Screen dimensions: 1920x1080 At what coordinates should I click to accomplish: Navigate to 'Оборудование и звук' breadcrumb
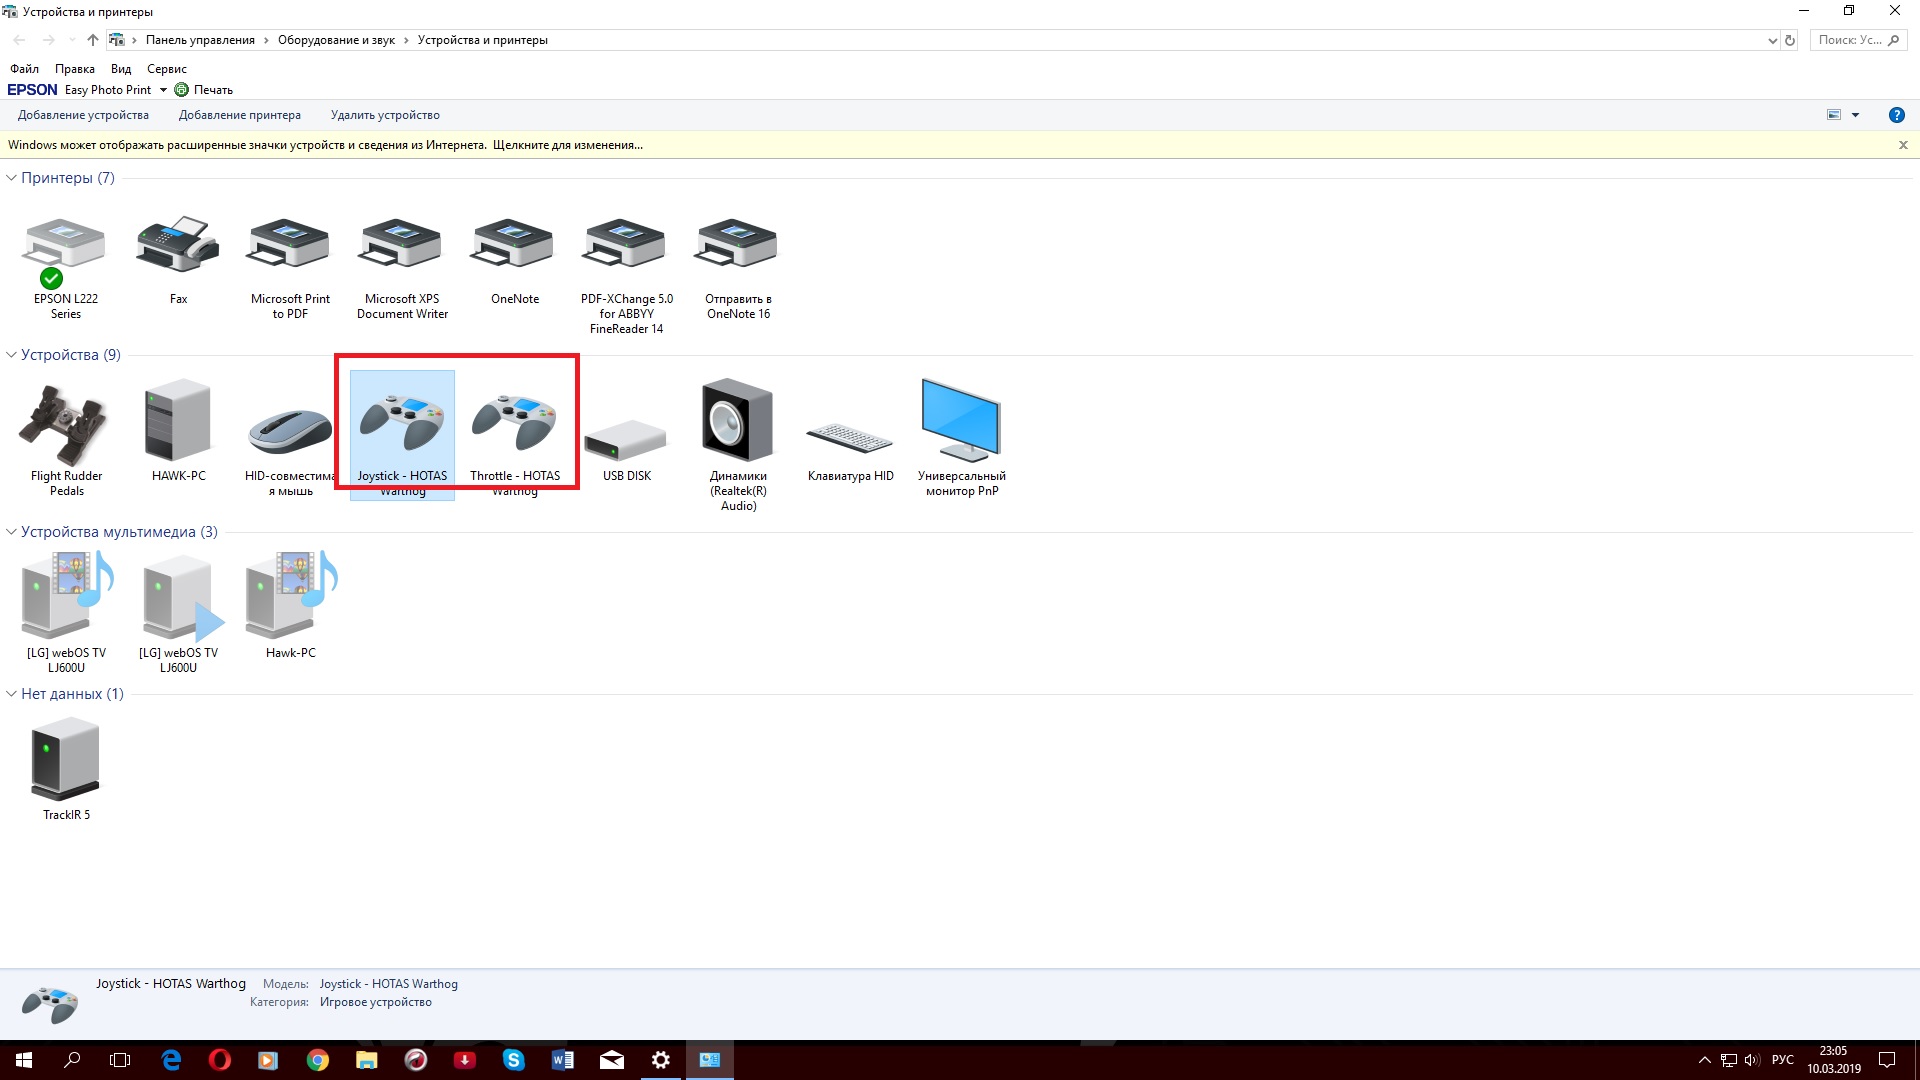(x=336, y=40)
